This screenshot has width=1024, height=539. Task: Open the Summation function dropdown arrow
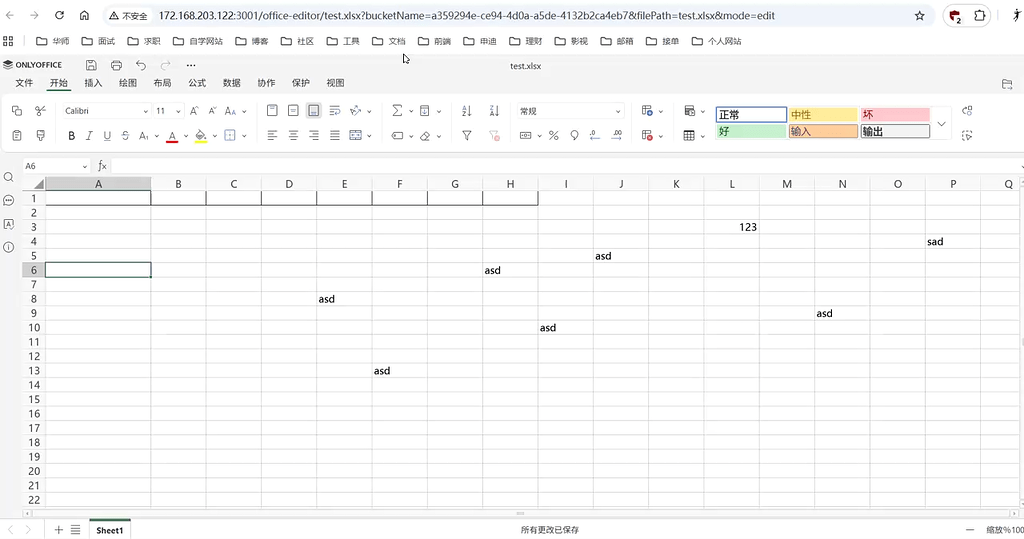click(411, 112)
